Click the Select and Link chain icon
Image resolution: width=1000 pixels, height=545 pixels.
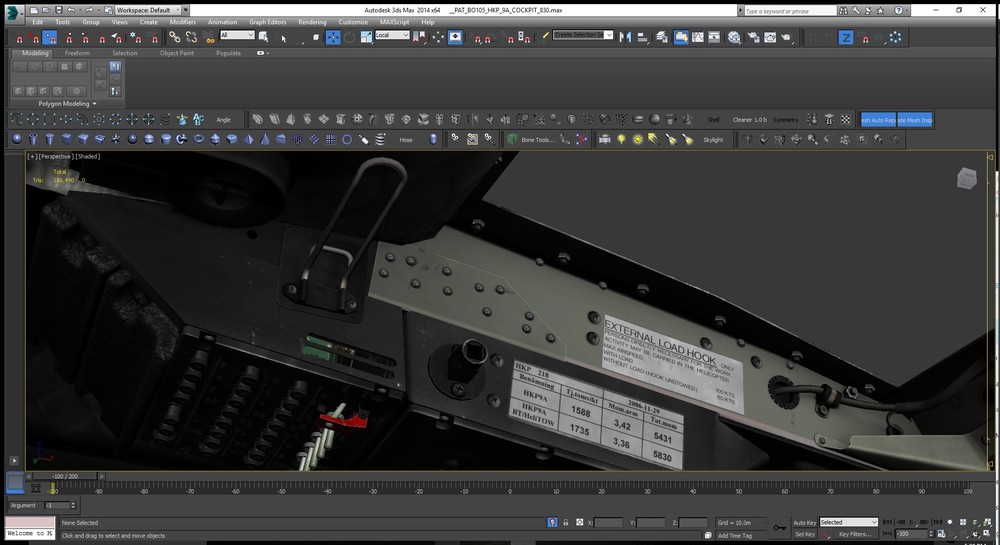[x=175, y=37]
